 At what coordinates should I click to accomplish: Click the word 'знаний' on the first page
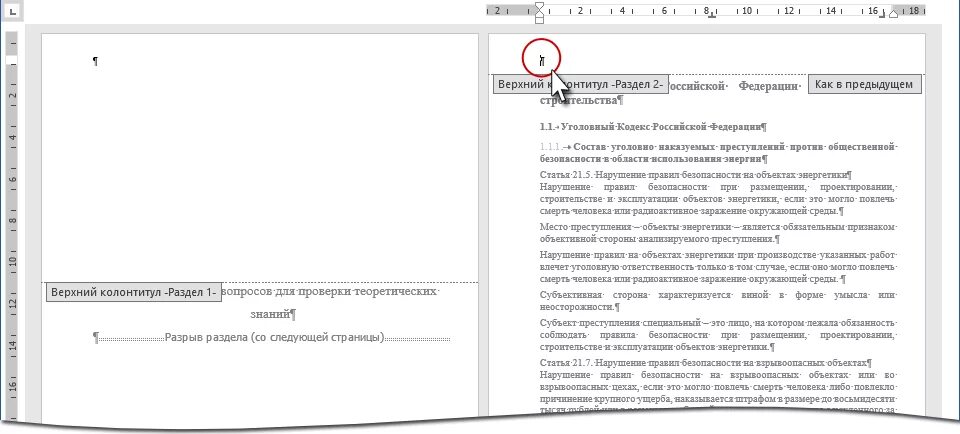coord(270,315)
